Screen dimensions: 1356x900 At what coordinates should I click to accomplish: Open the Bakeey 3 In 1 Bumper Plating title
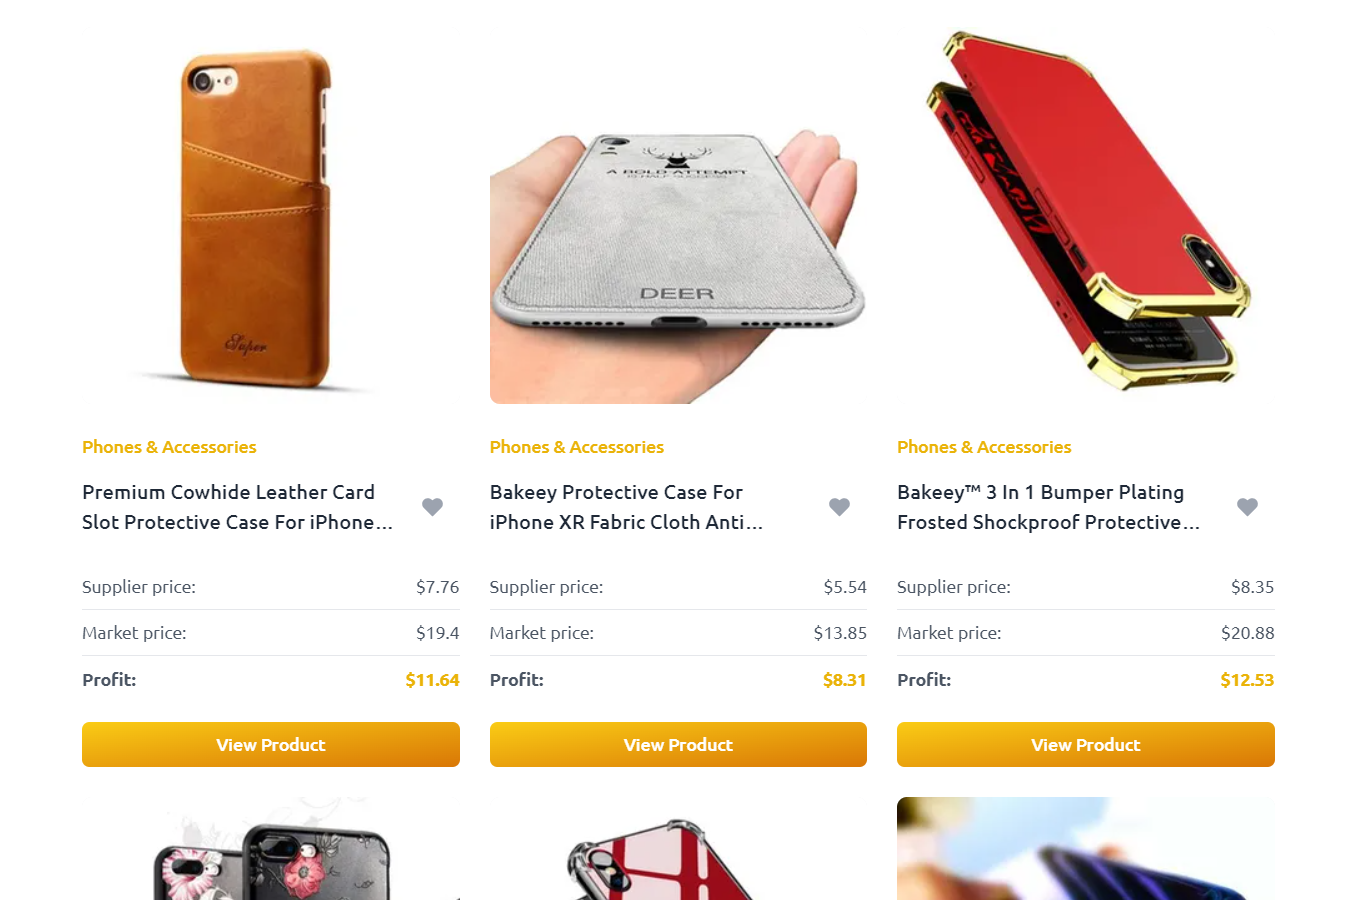(1048, 507)
